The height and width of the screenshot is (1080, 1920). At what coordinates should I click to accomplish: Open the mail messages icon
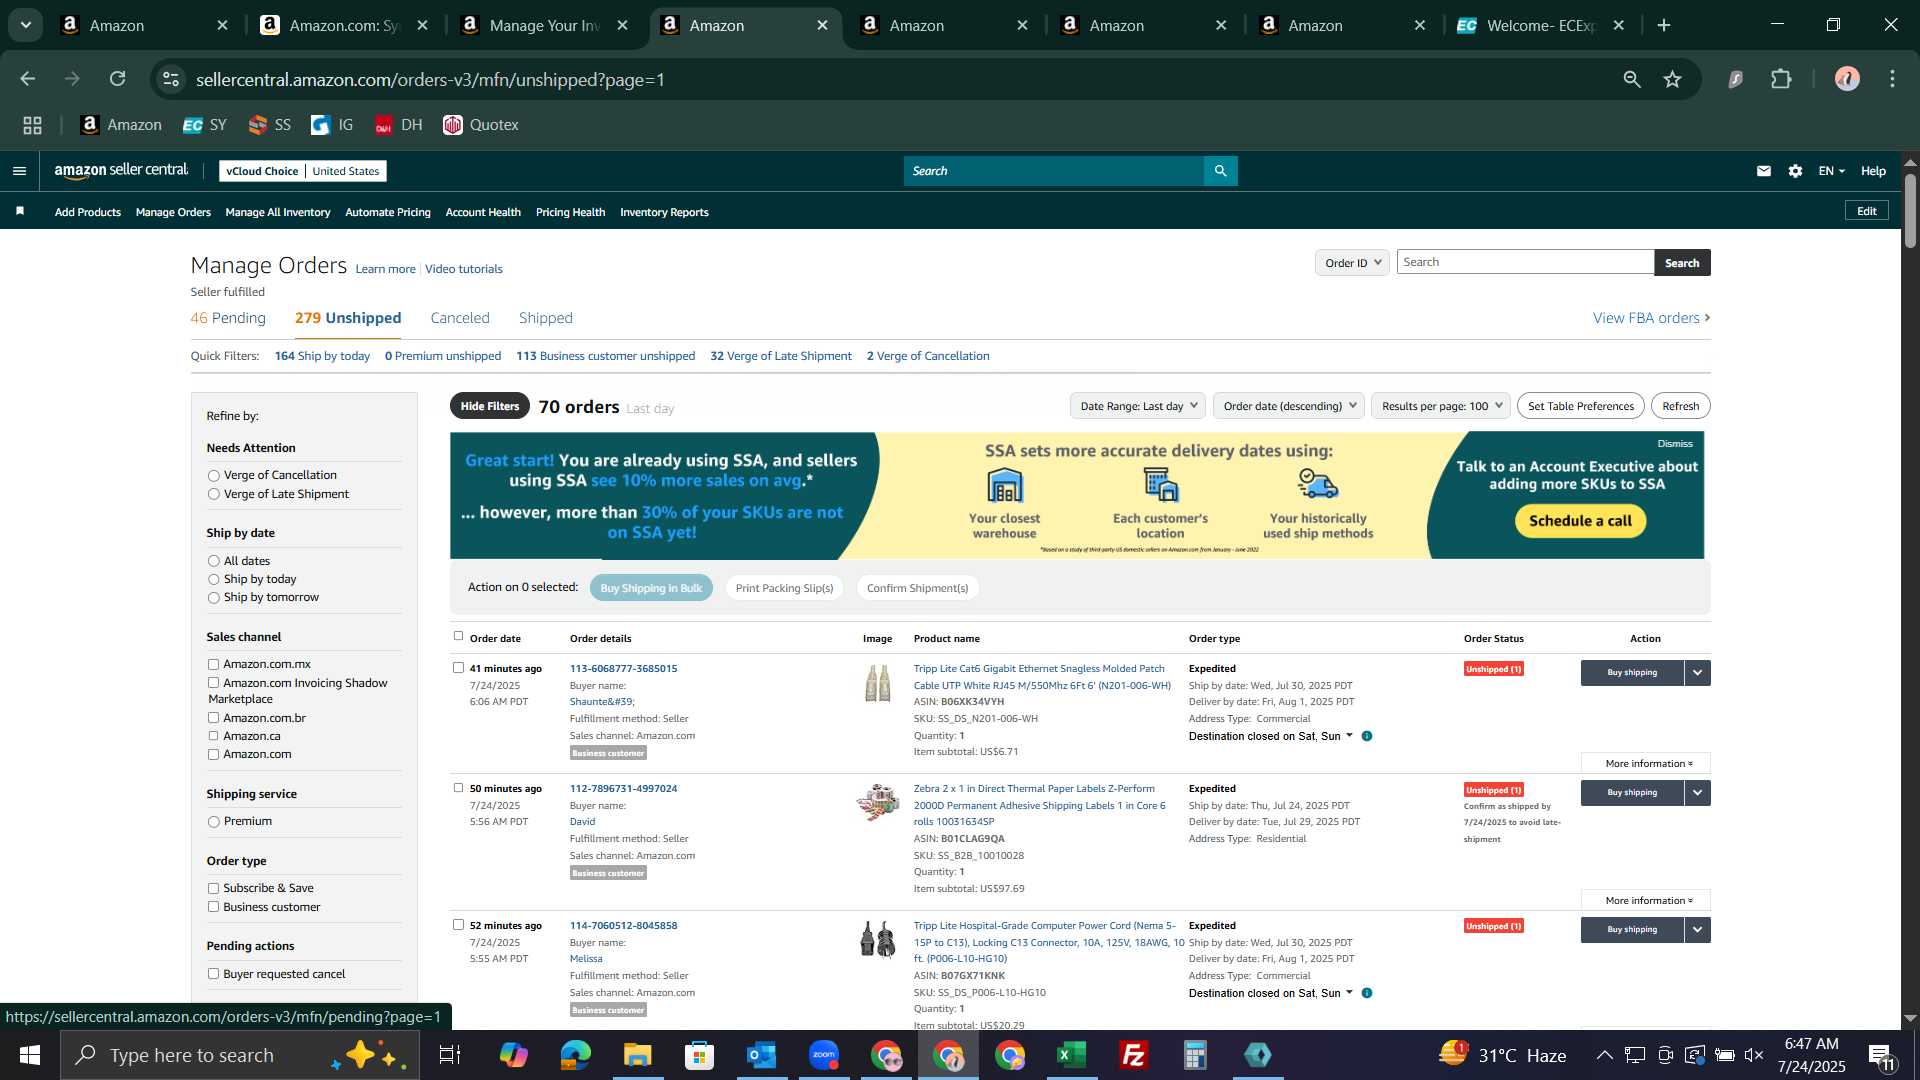[x=1764, y=171]
